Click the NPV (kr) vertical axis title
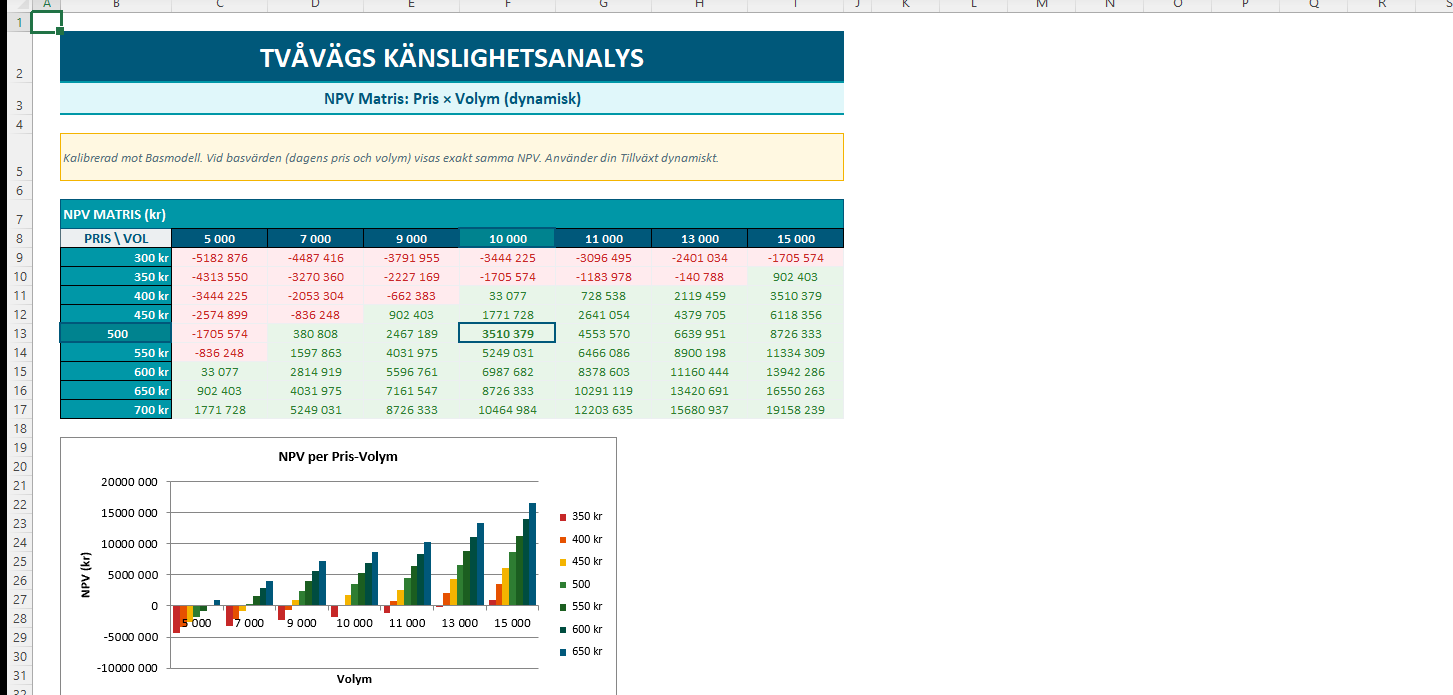Viewport: 1453px width, 695px height. (86, 574)
